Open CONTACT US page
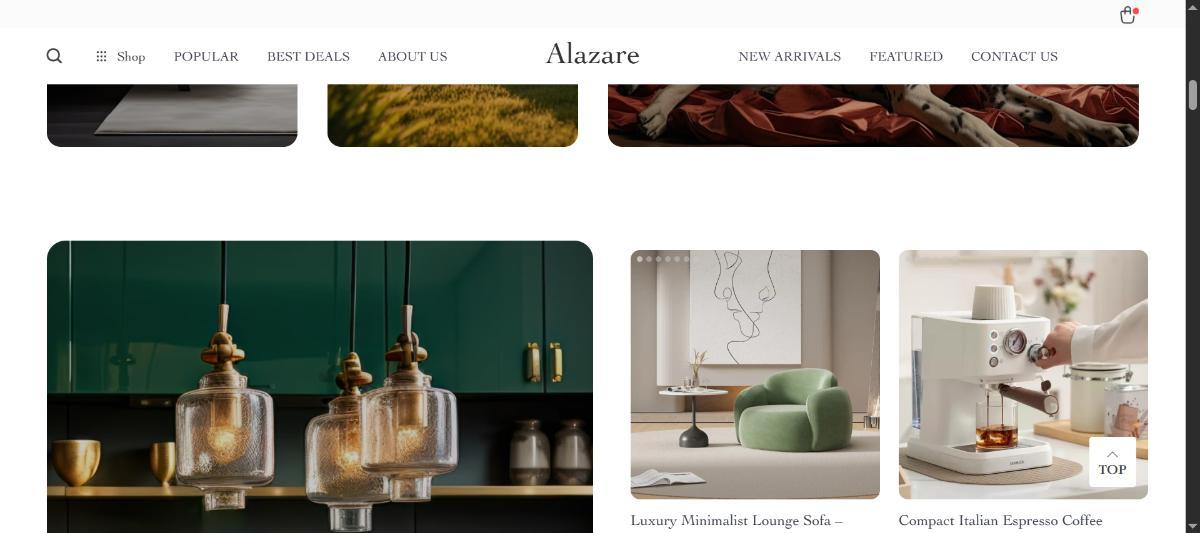The width and height of the screenshot is (1200, 533). (1014, 57)
